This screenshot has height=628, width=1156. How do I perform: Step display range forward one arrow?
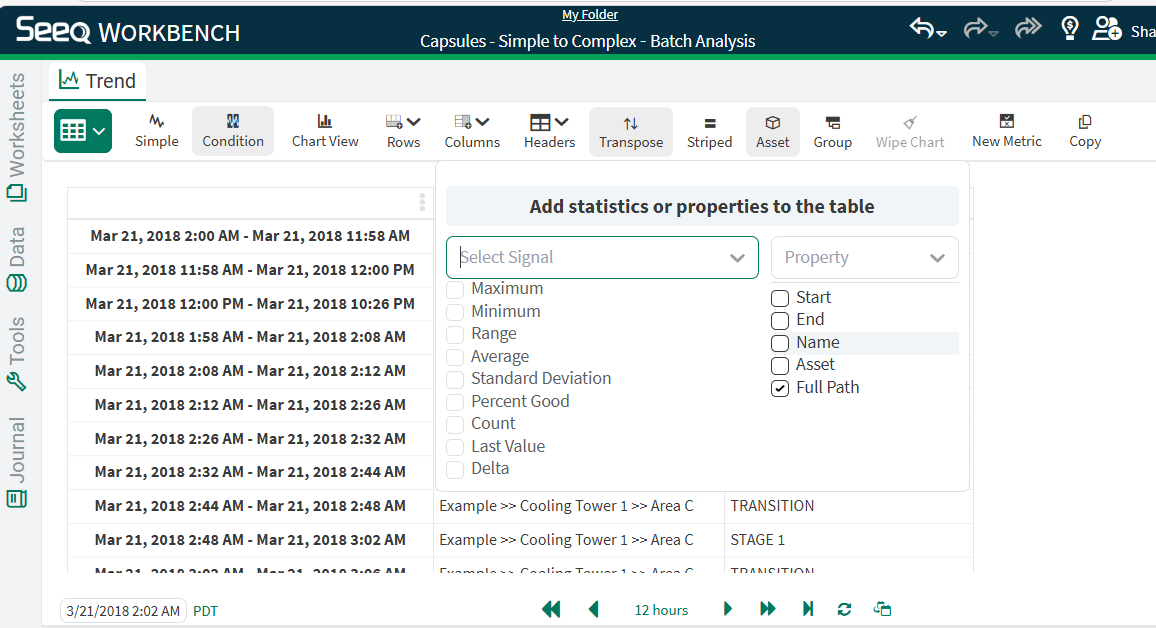(728, 609)
